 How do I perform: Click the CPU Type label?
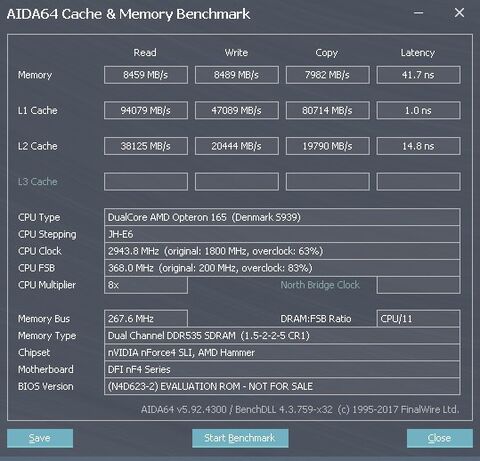pos(39,217)
